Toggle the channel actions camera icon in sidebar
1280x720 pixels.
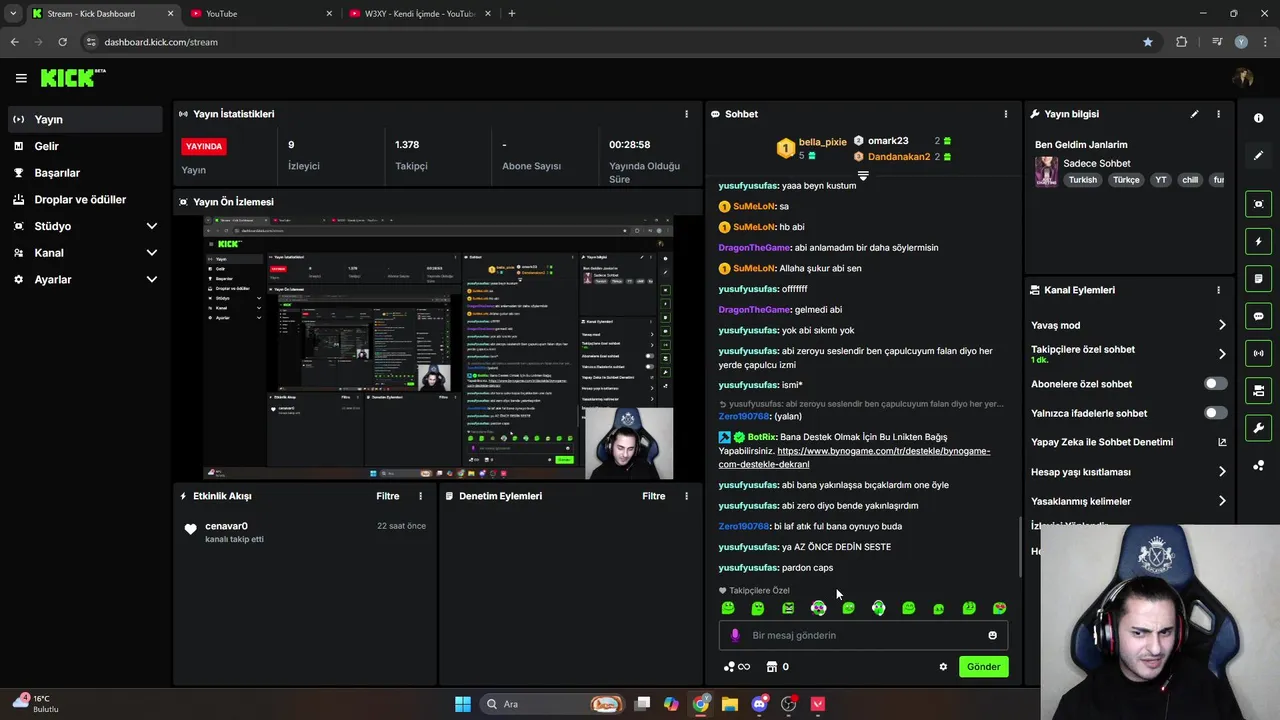pyautogui.click(x=1258, y=390)
